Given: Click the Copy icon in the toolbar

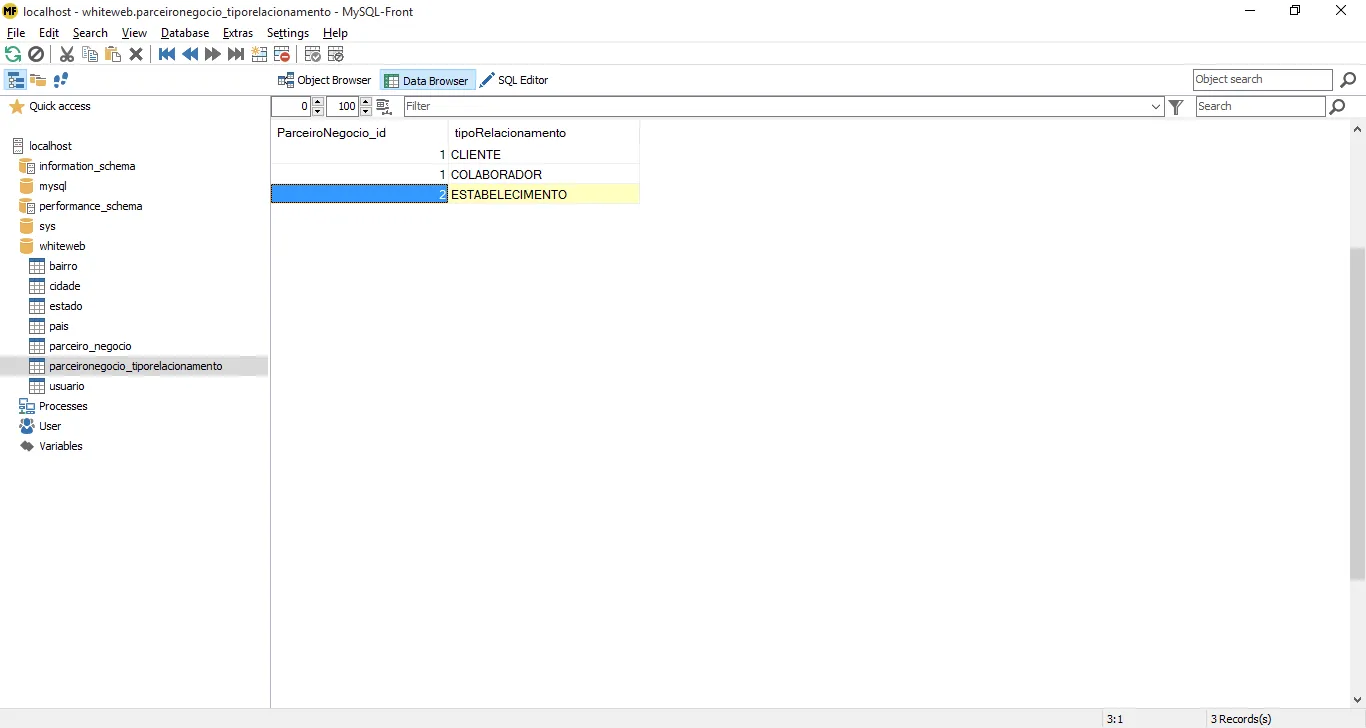Looking at the screenshot, I should pyautogui.click(x=90, y=54).
